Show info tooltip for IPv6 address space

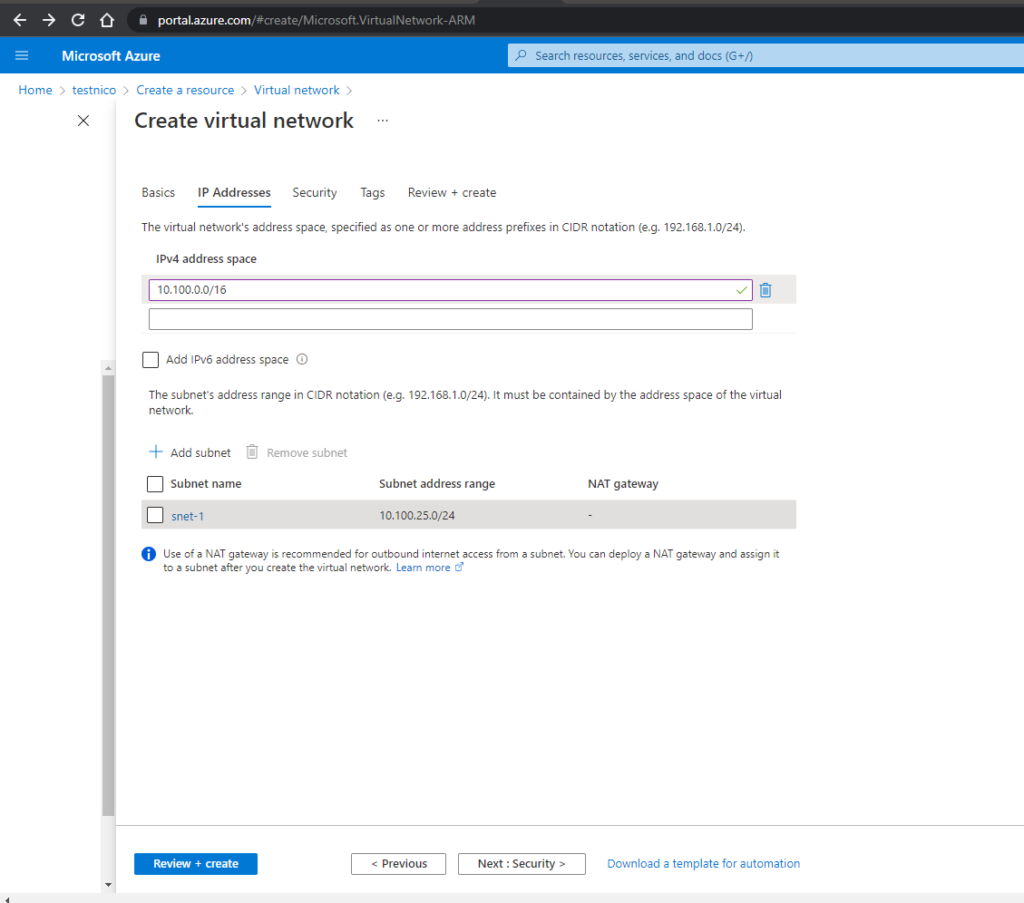coord(302,359)
